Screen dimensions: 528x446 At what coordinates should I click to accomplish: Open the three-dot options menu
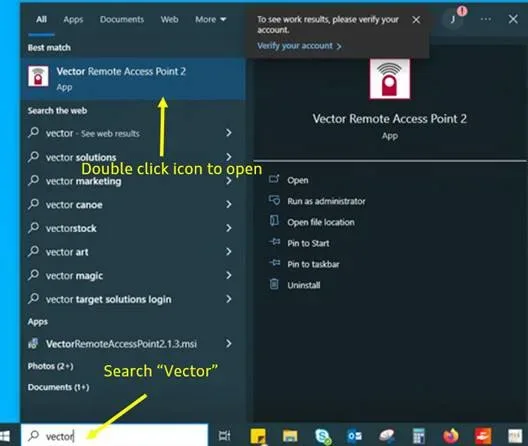486,19
